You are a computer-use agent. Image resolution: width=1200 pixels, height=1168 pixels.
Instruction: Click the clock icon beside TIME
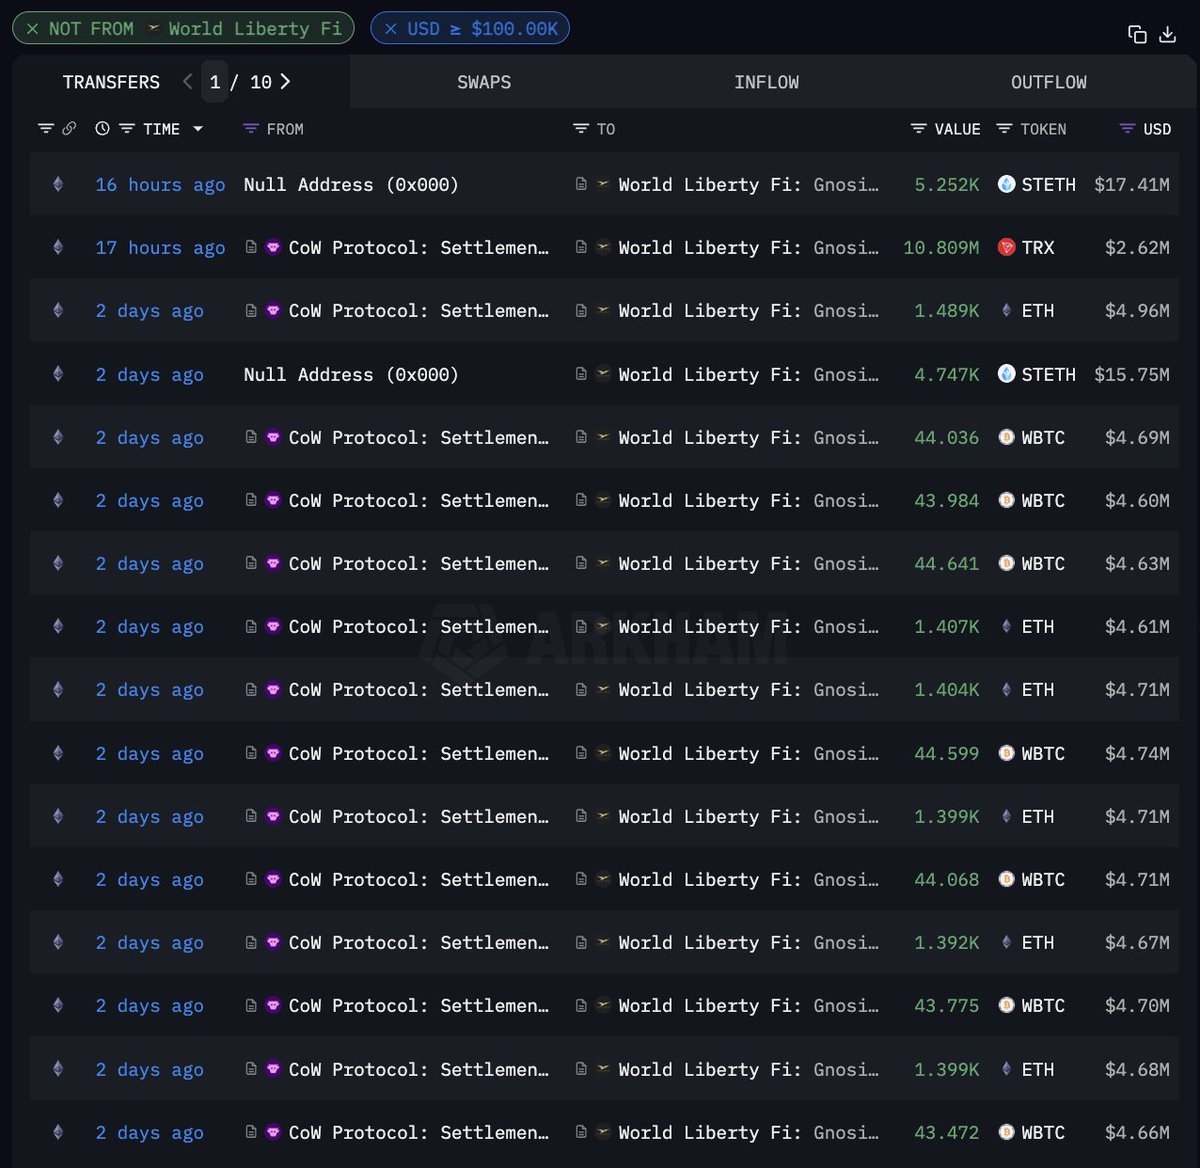point(102,129)
